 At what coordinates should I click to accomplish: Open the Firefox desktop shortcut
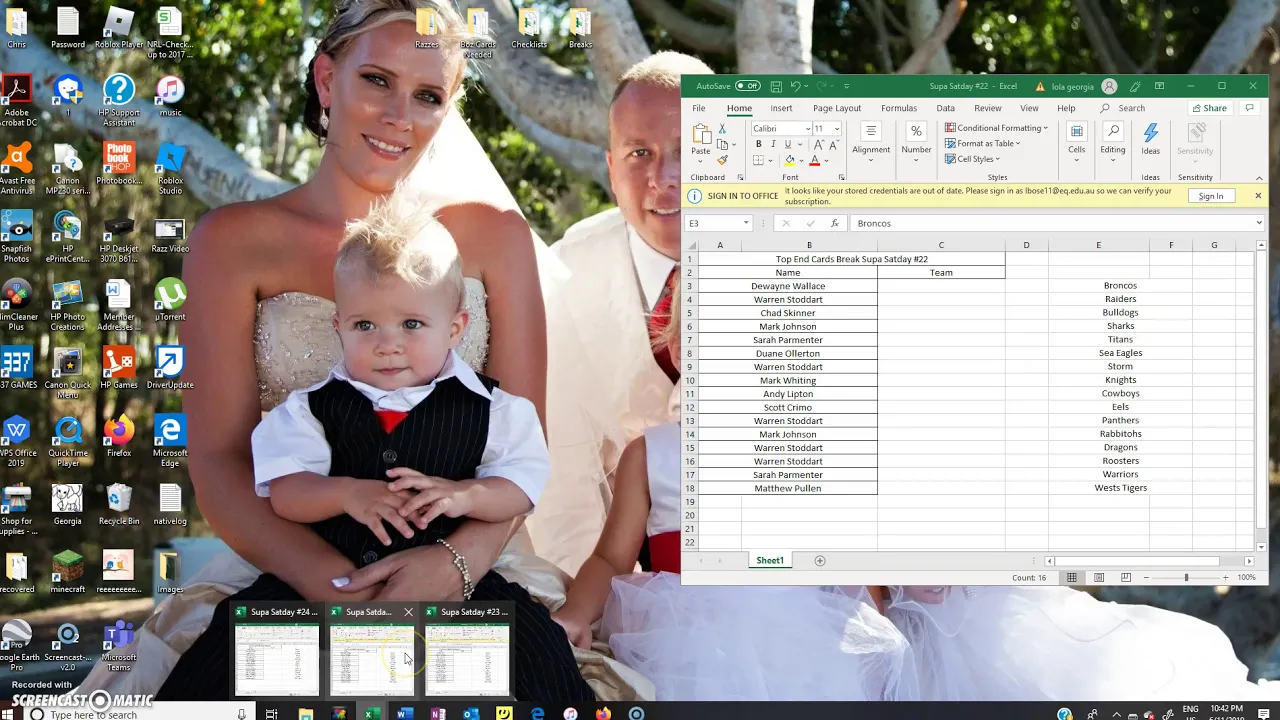pyautogui.click(x=119, y=438)
